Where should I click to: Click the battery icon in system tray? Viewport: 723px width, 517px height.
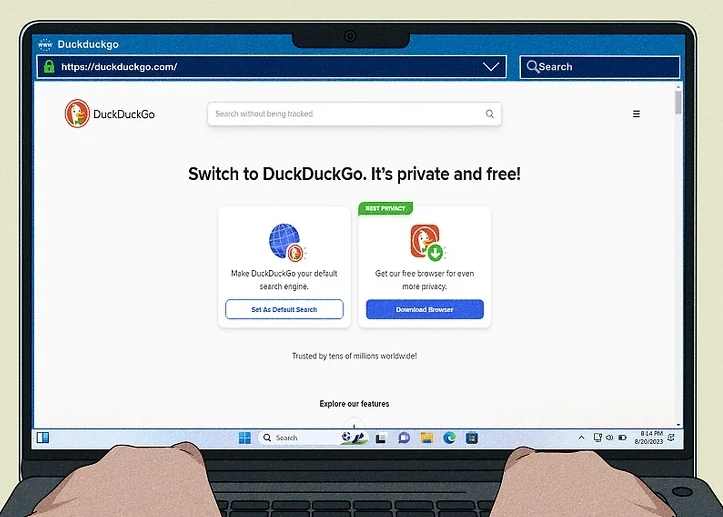pos(622,438)
